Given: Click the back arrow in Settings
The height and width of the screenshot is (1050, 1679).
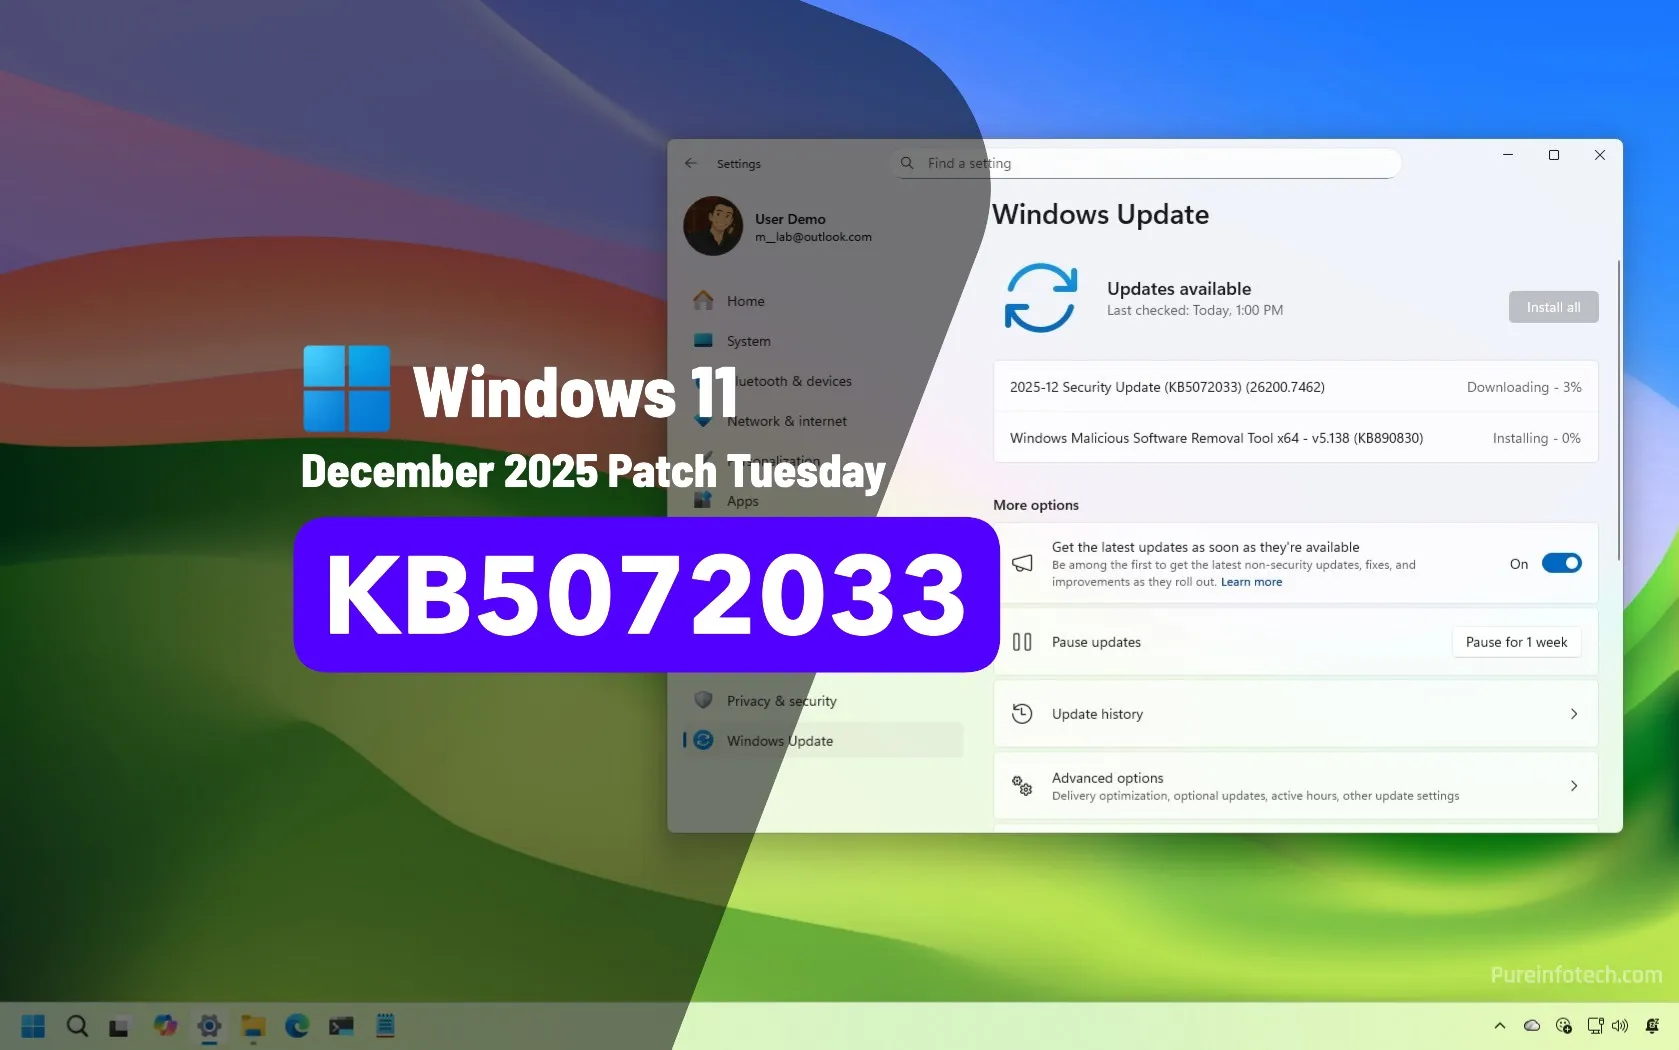Looking at the screenshot, I should [690, 163].
